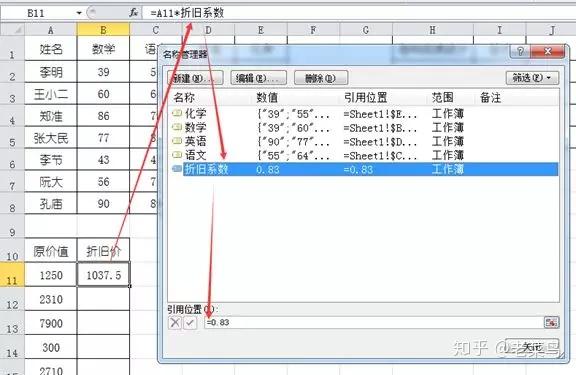
Task: Click cell A11 with value 1250
Action: (51, 275)
